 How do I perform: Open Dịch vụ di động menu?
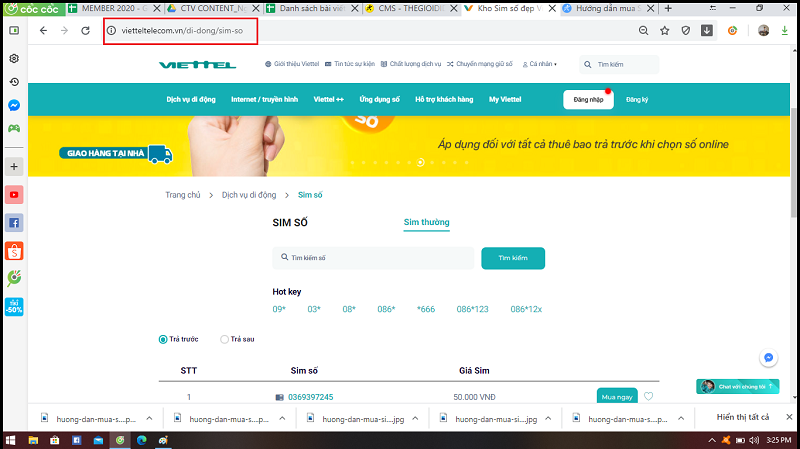coord(191,99)
